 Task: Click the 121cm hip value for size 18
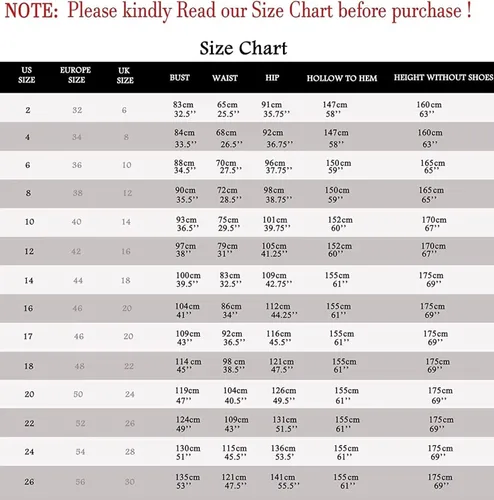coord(281,362)
